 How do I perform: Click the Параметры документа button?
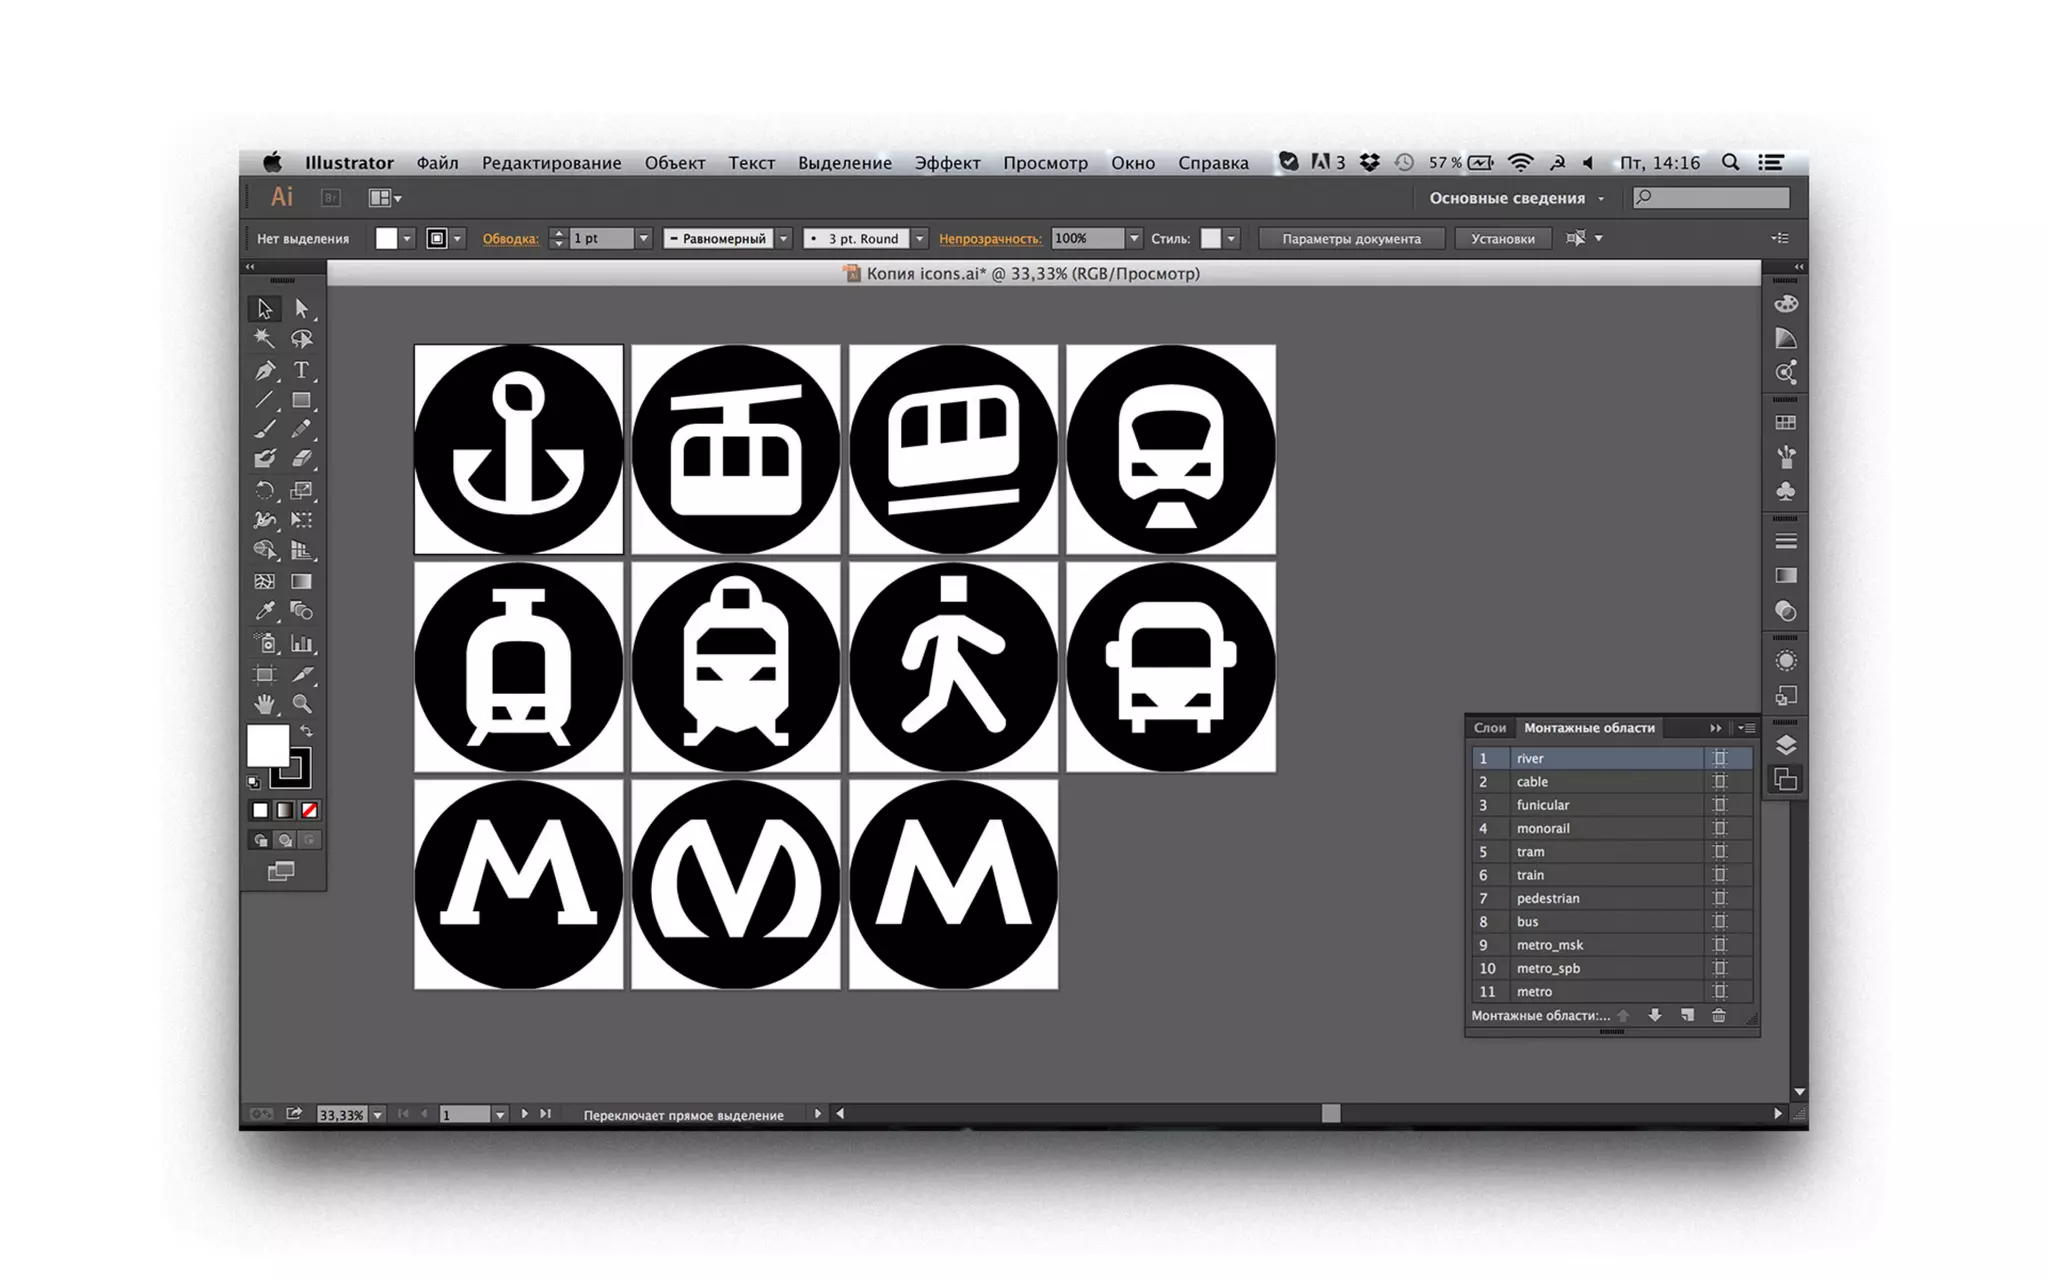(1350, 239)
